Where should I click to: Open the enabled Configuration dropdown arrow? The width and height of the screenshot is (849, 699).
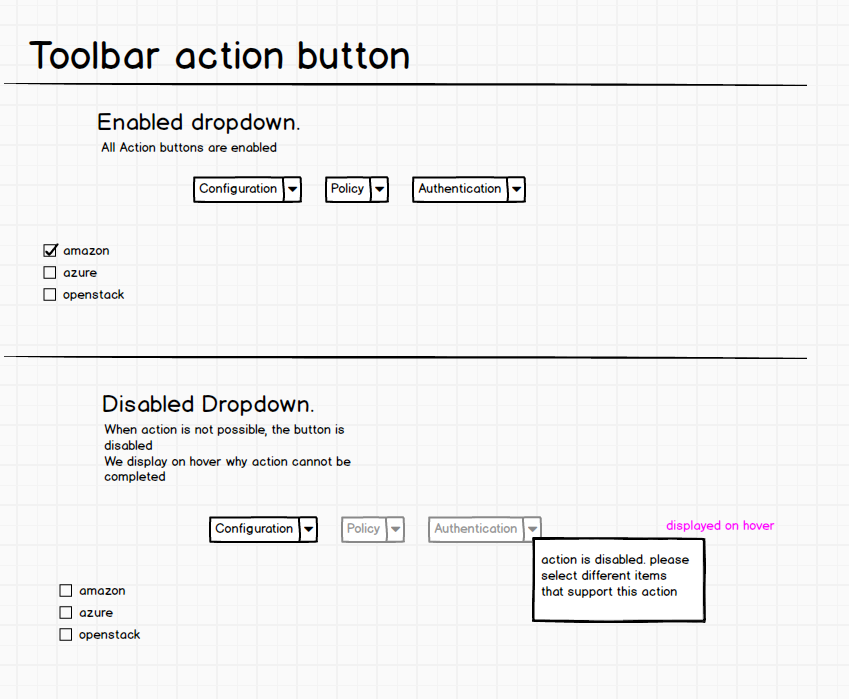(x=292, y=190)
